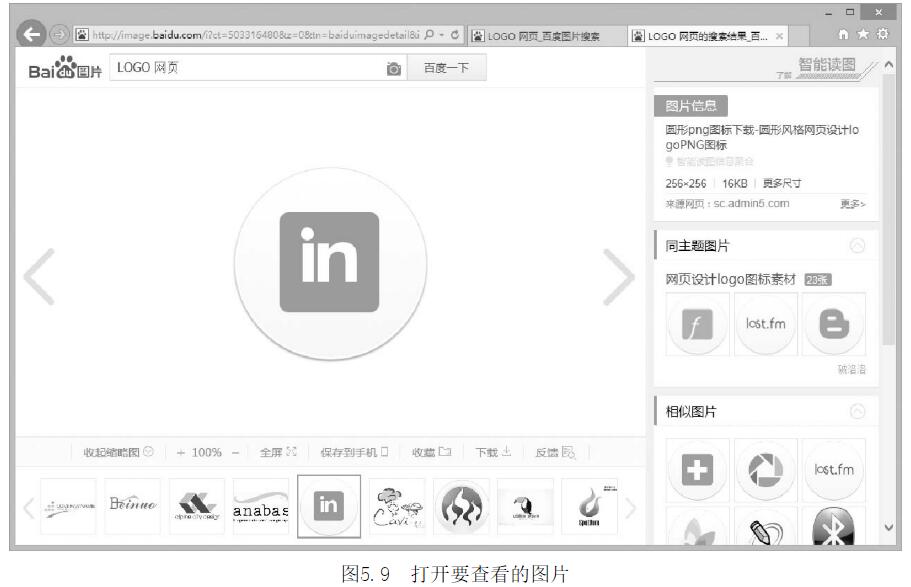
Task: Switch to the LOGO 网页_百度图片搜索 tab
Action: tap(544, 36)
